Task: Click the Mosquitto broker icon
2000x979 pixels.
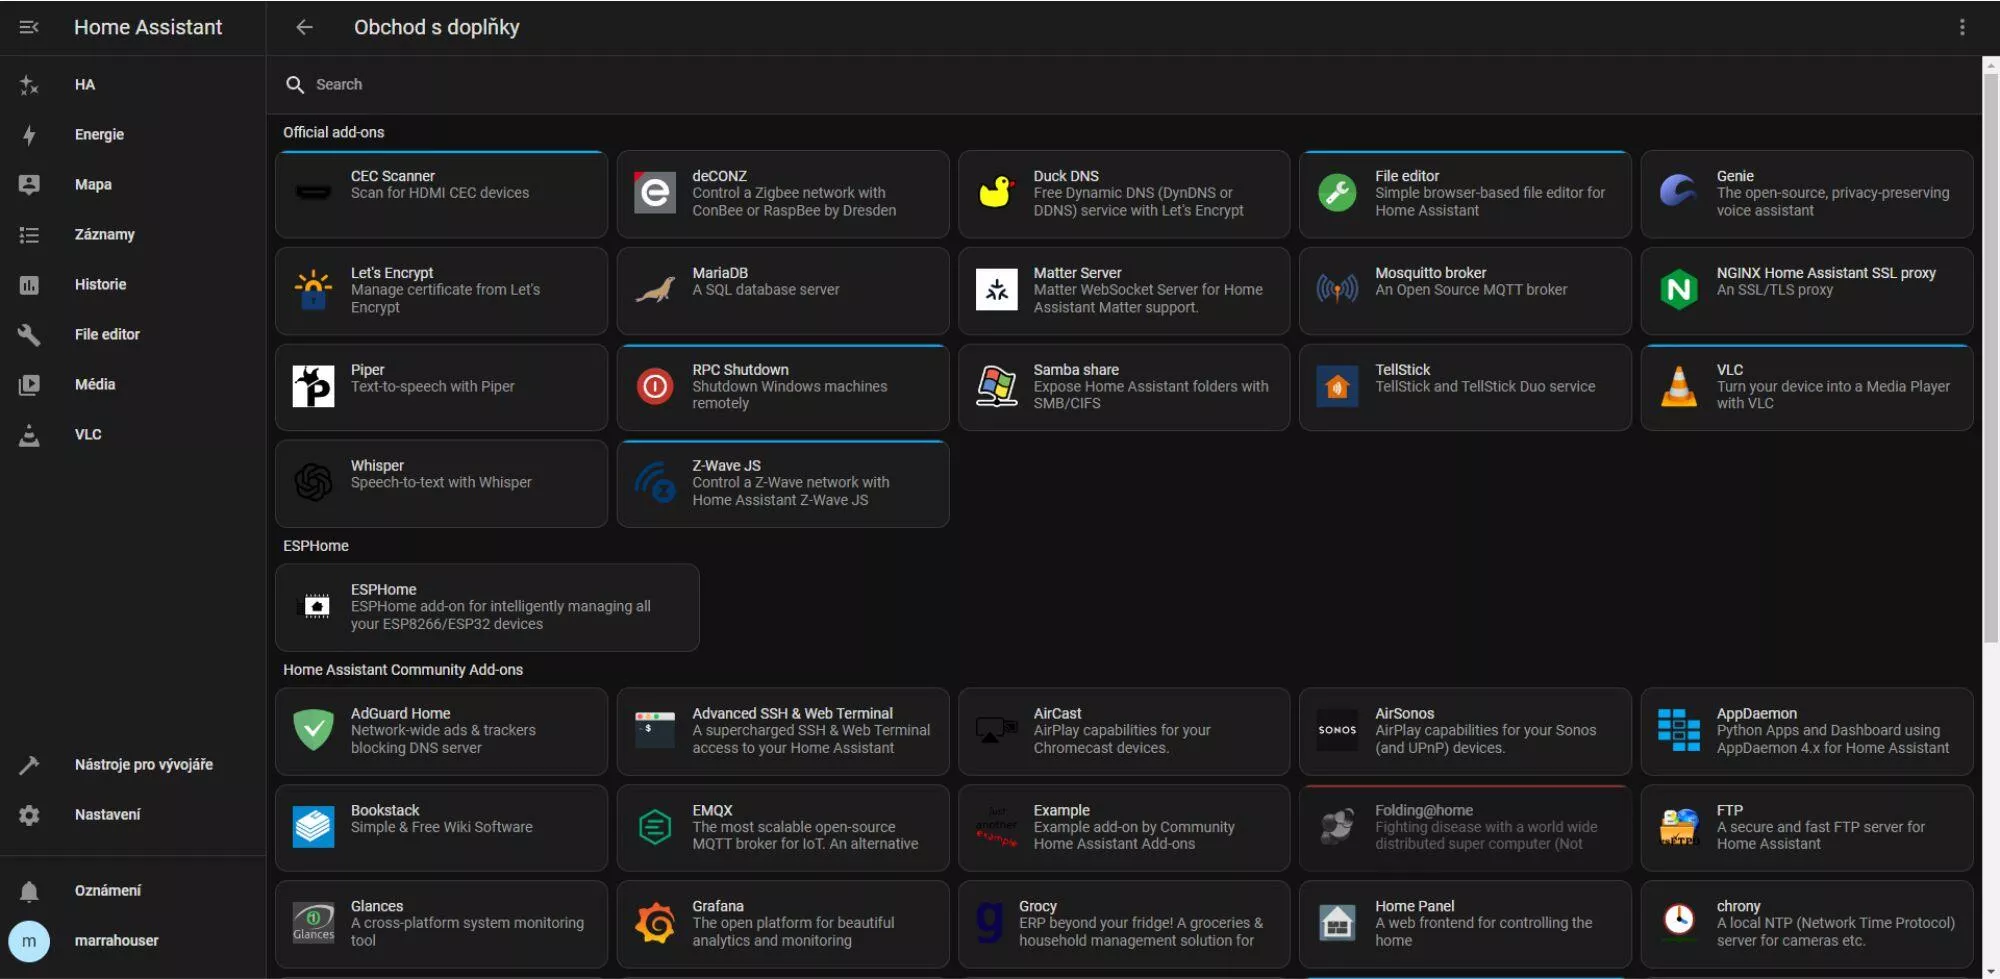Action: pyautogui.click(x=1337, y=289)
